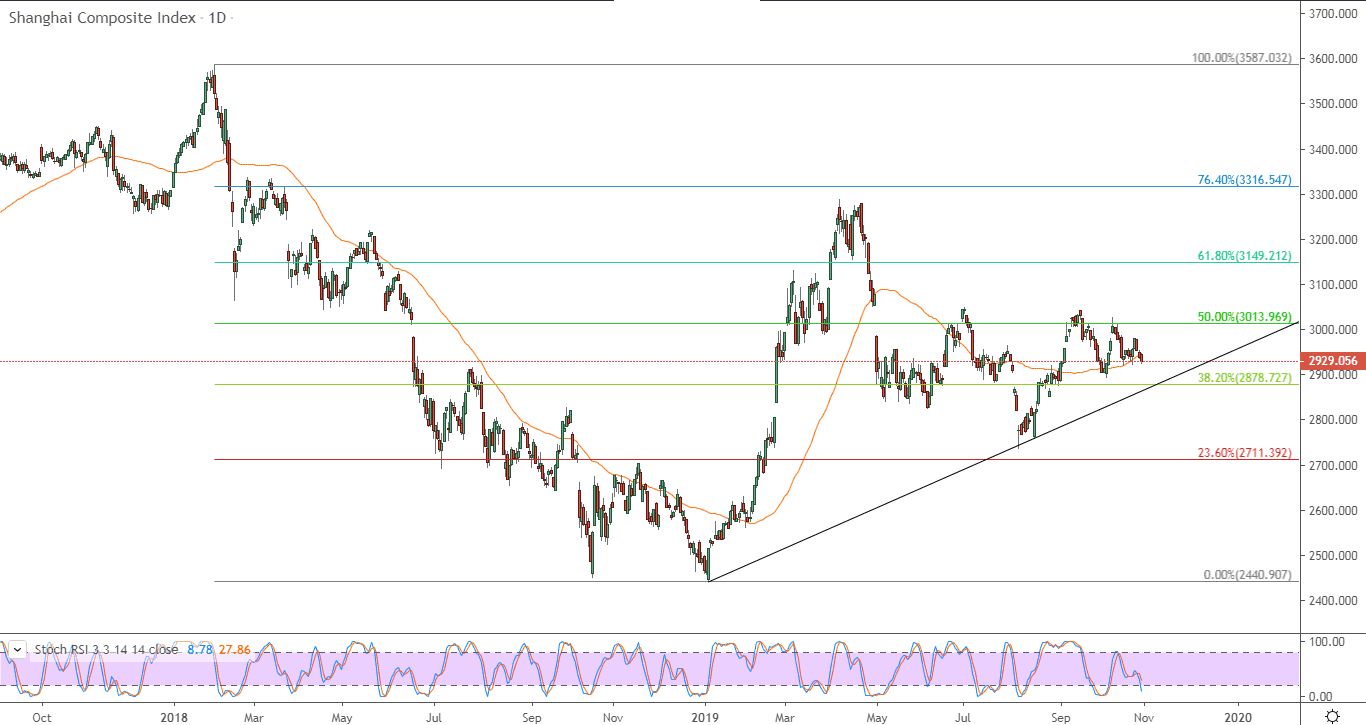This screenshot has width=1366, height=725.
Task: Click the 2019 label on time axis
Action: [705, 716]
